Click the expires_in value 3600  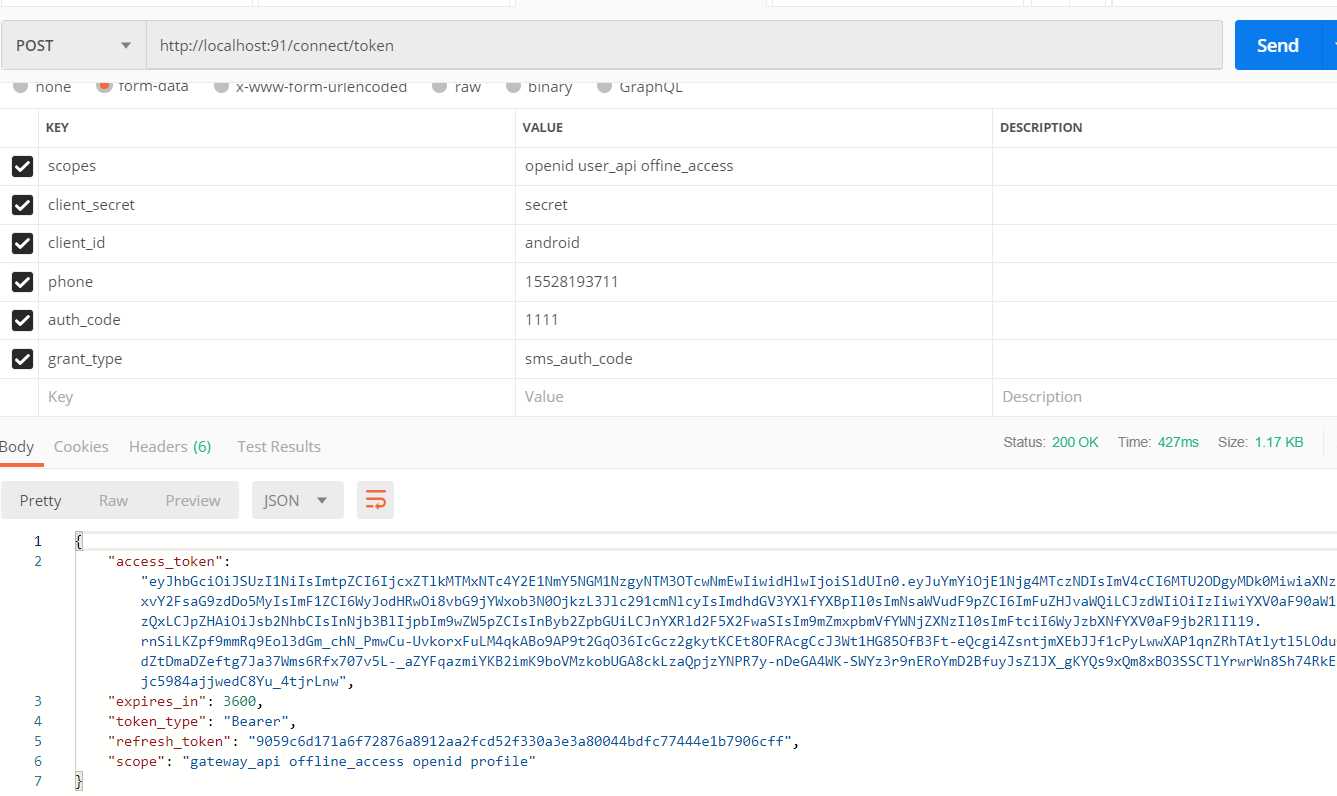click(x=240, y=701)
